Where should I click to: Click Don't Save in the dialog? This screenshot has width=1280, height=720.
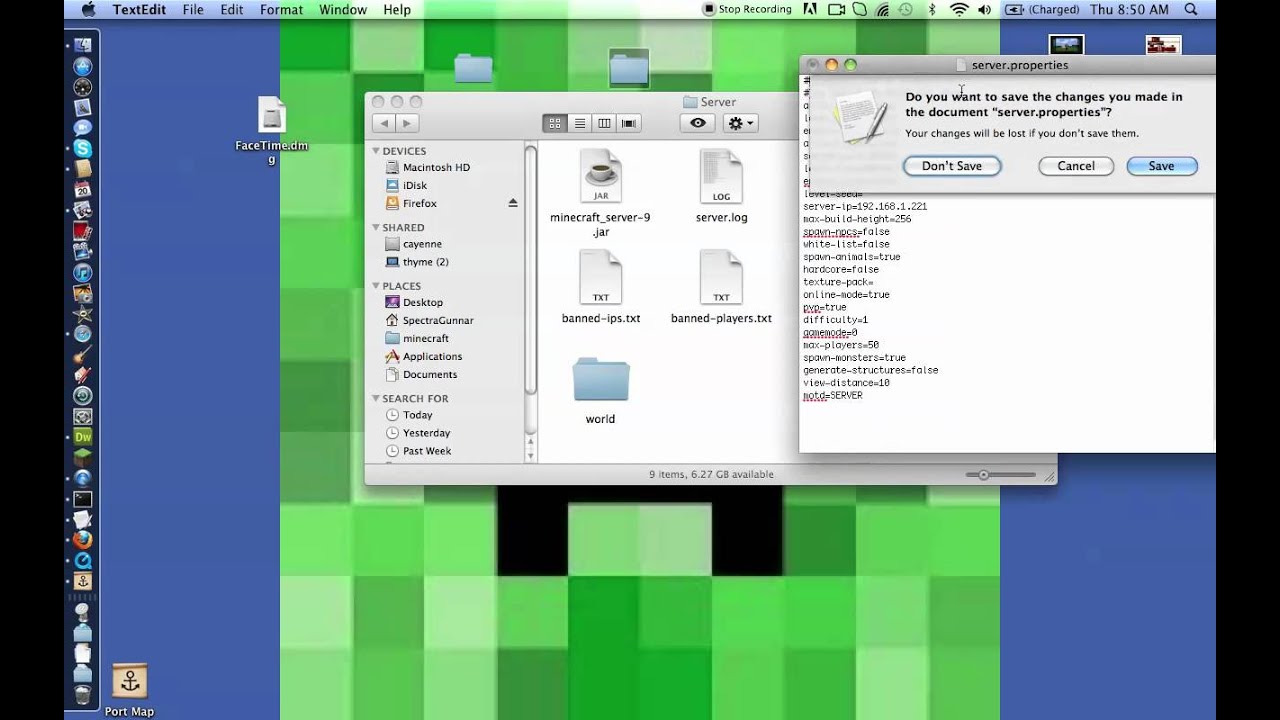952,166
